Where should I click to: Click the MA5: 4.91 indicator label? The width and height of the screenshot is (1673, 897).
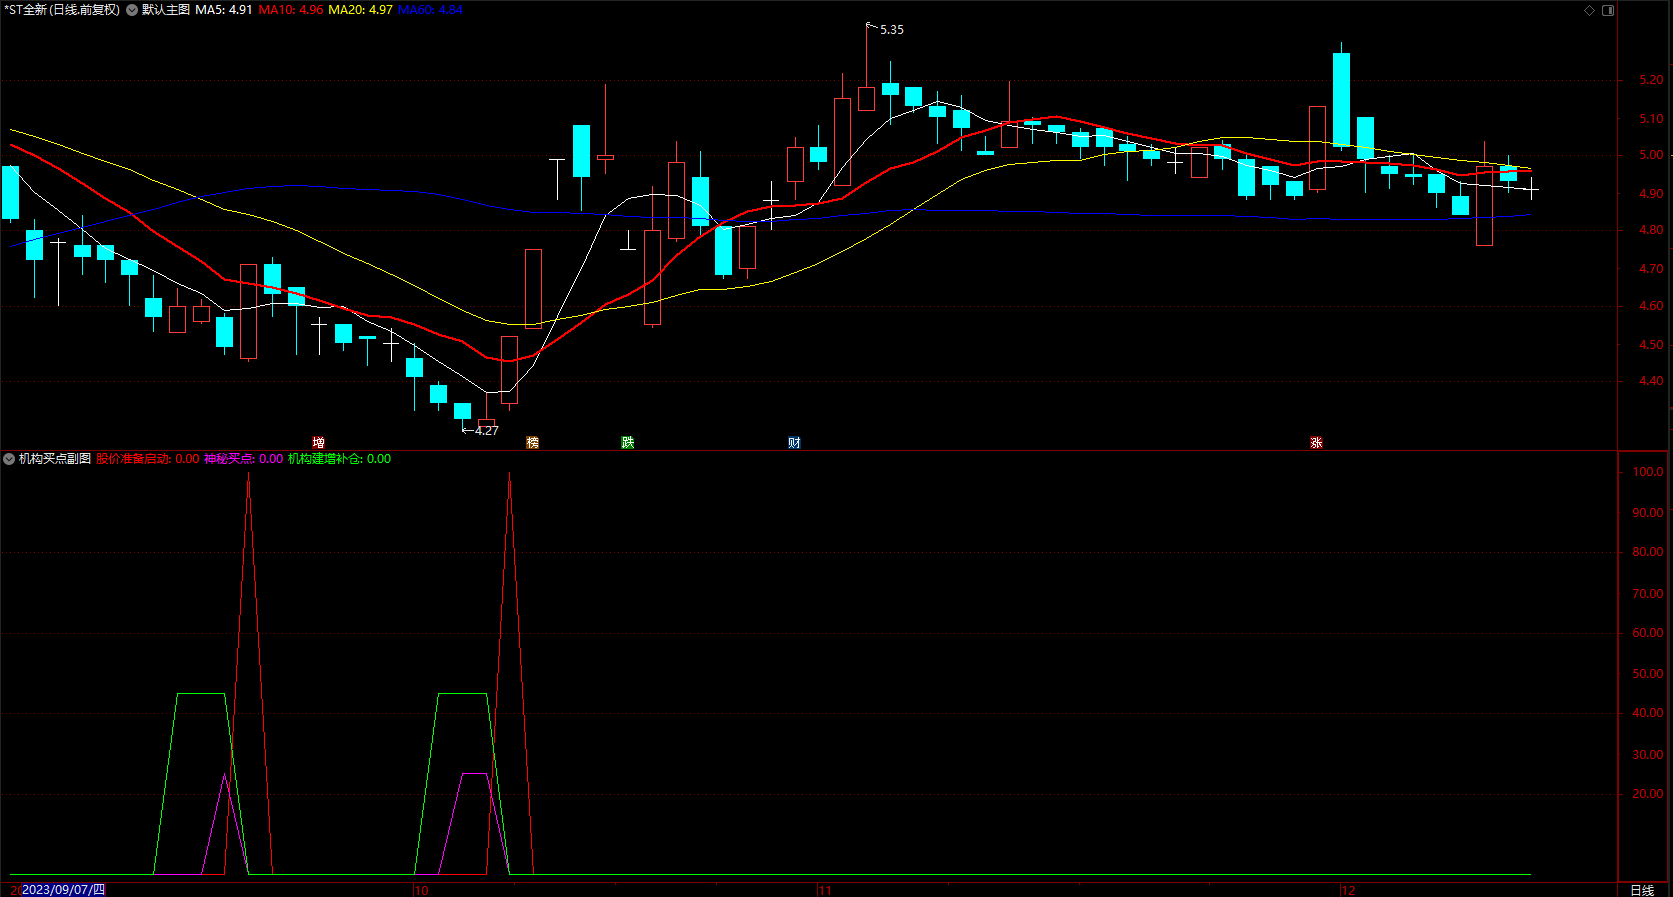(223, 10)
